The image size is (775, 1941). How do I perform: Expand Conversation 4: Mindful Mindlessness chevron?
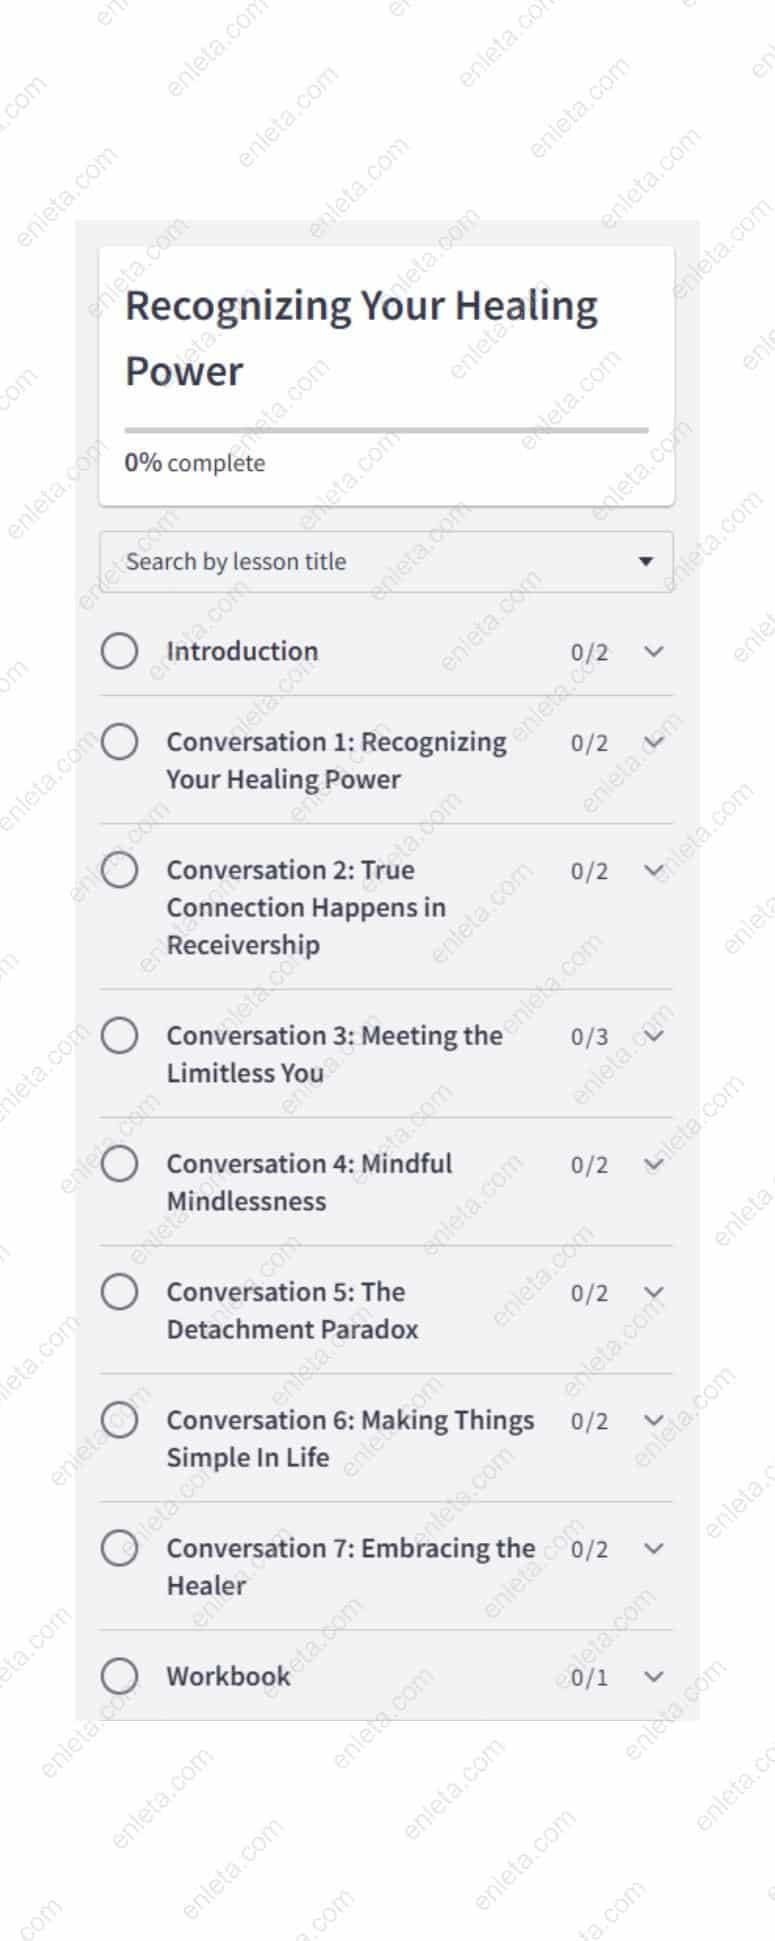654,1164
